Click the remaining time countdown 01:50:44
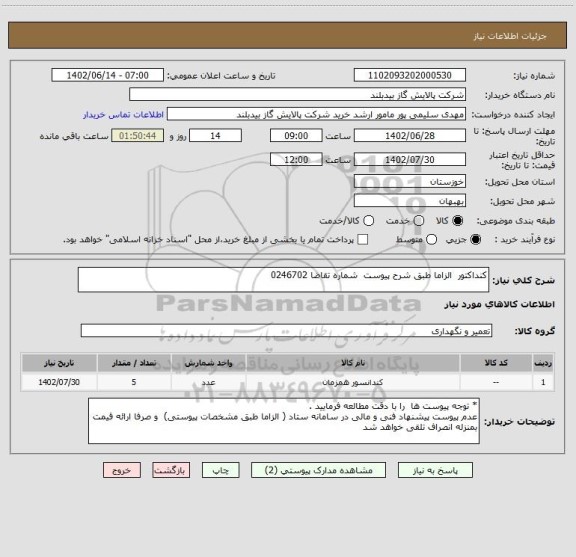This screenshot has width=576, height=557. [138, 136]
